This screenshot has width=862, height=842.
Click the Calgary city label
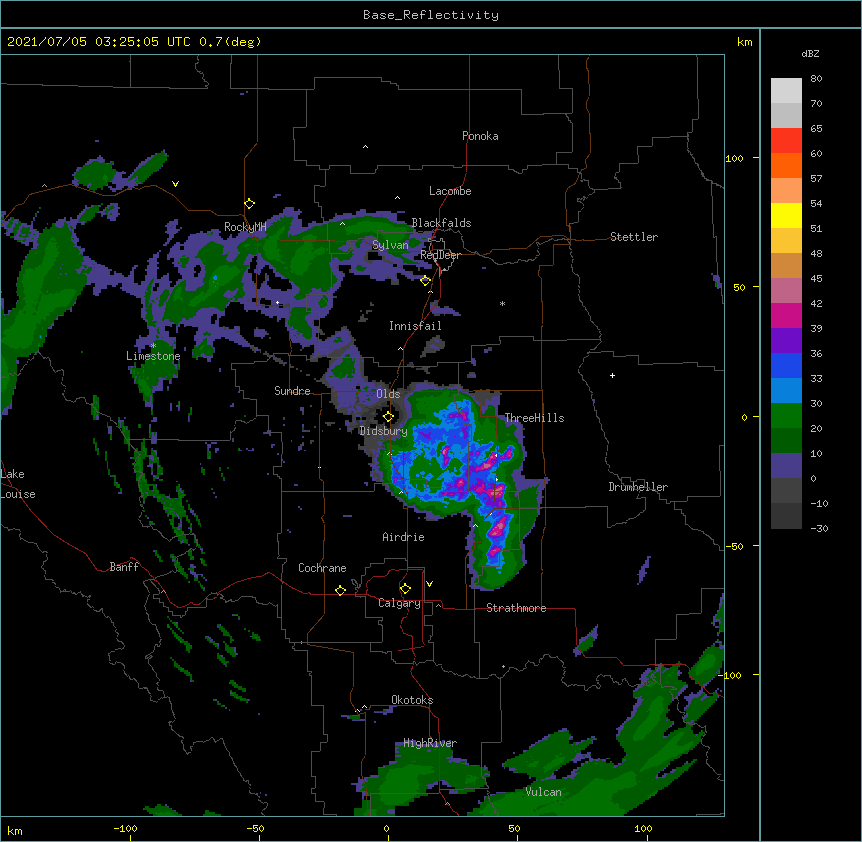[399, 603]
